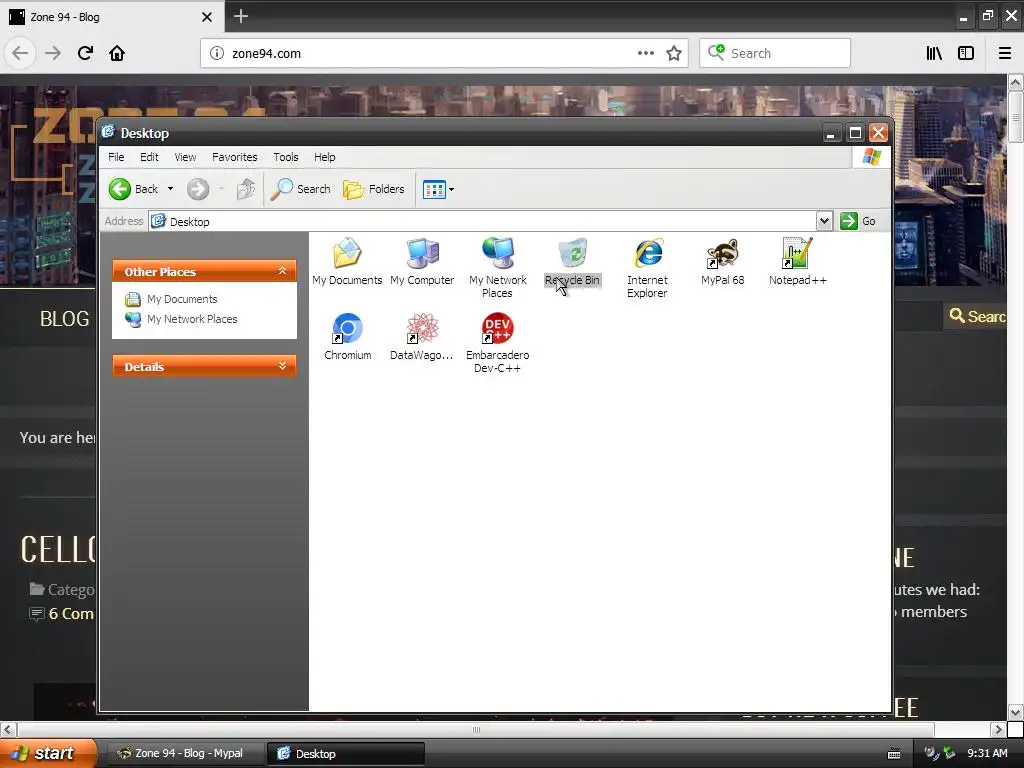Open the File menu
Viewport: 1024px width, 768px height.
point(116,157)
